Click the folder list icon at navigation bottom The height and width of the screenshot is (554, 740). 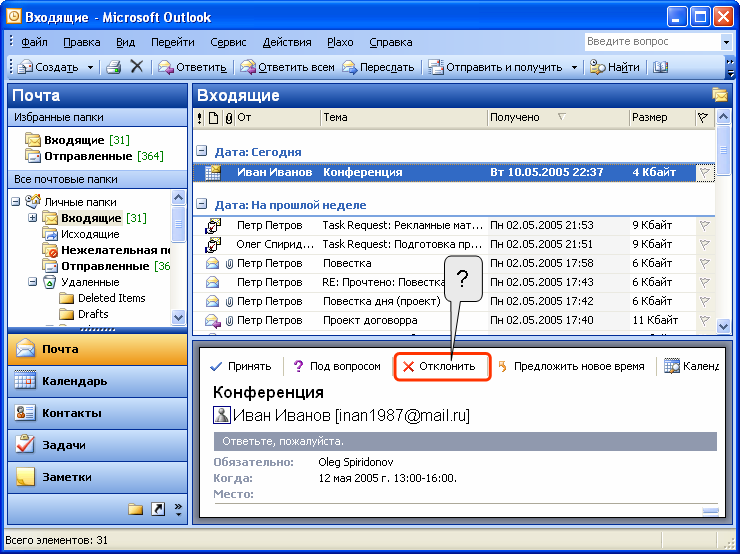tap(135, 509)
